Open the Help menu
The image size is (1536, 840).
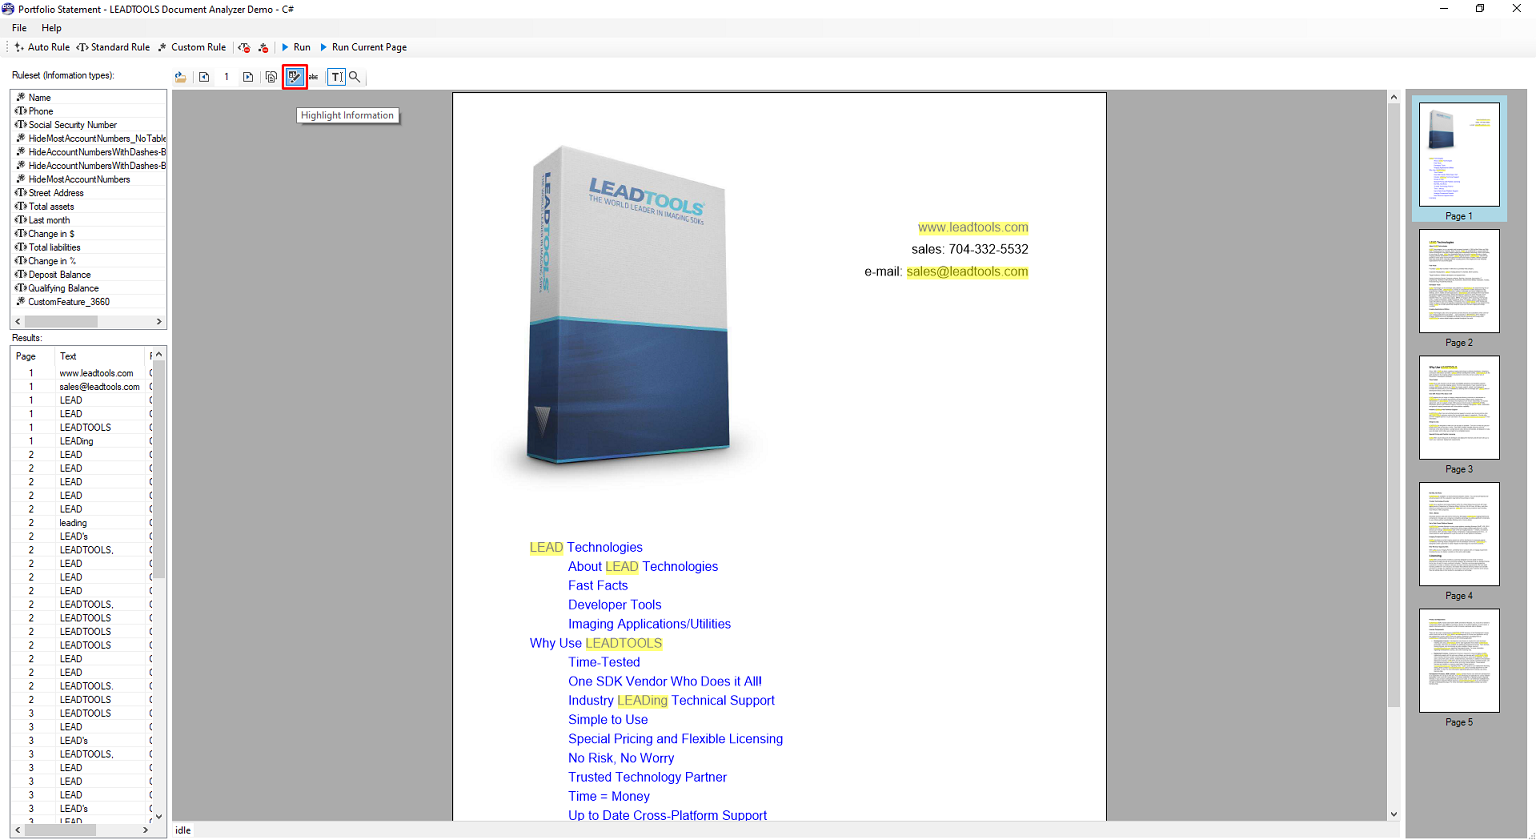(51, 28)
